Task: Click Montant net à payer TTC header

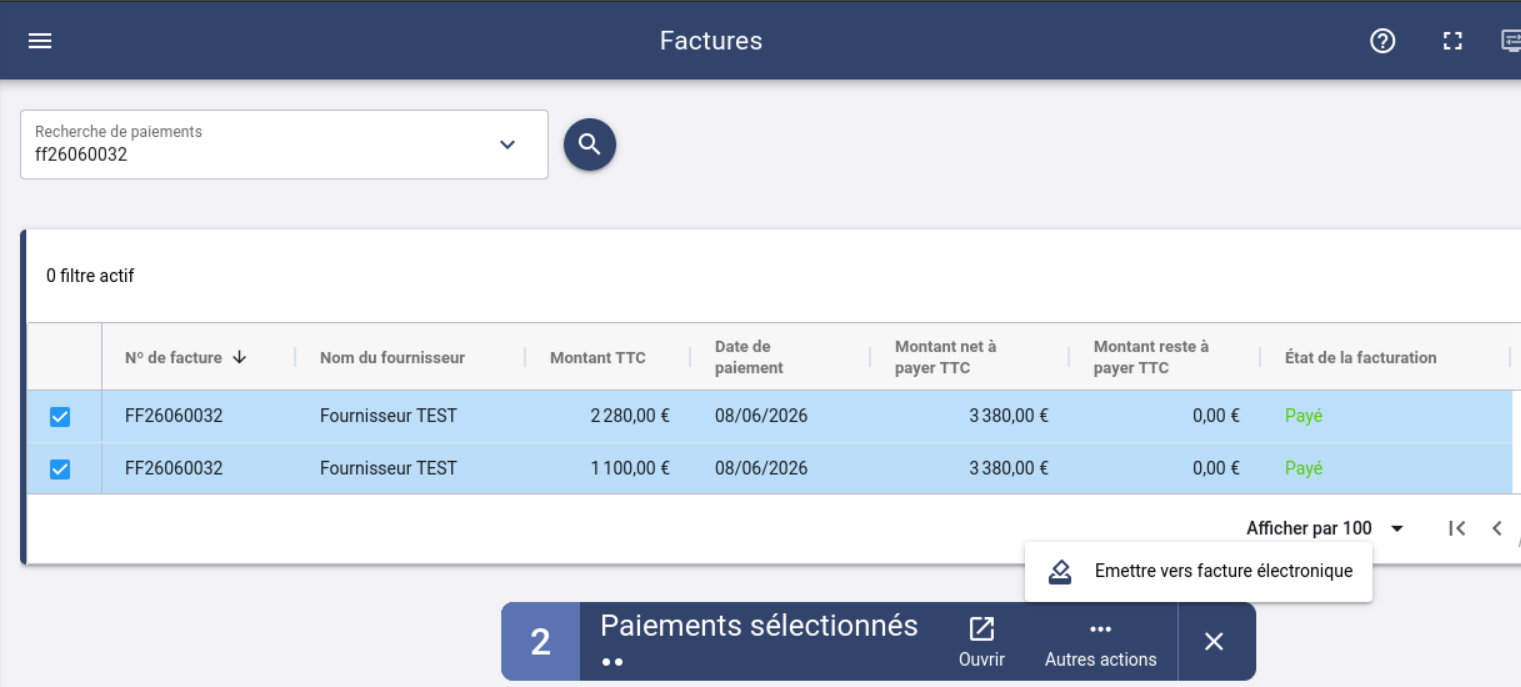Action: [945, 357]
